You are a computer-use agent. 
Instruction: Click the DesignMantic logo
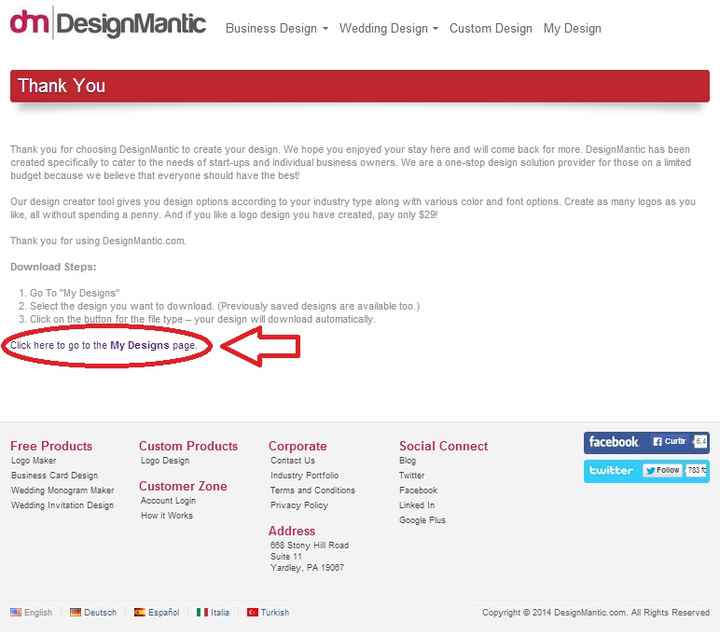[108, 23]
